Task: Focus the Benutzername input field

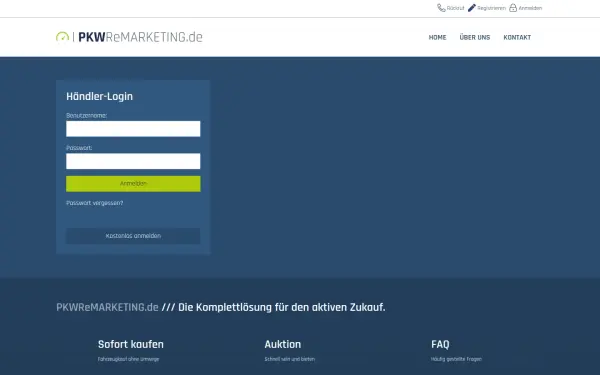Action: click(133, 129)
